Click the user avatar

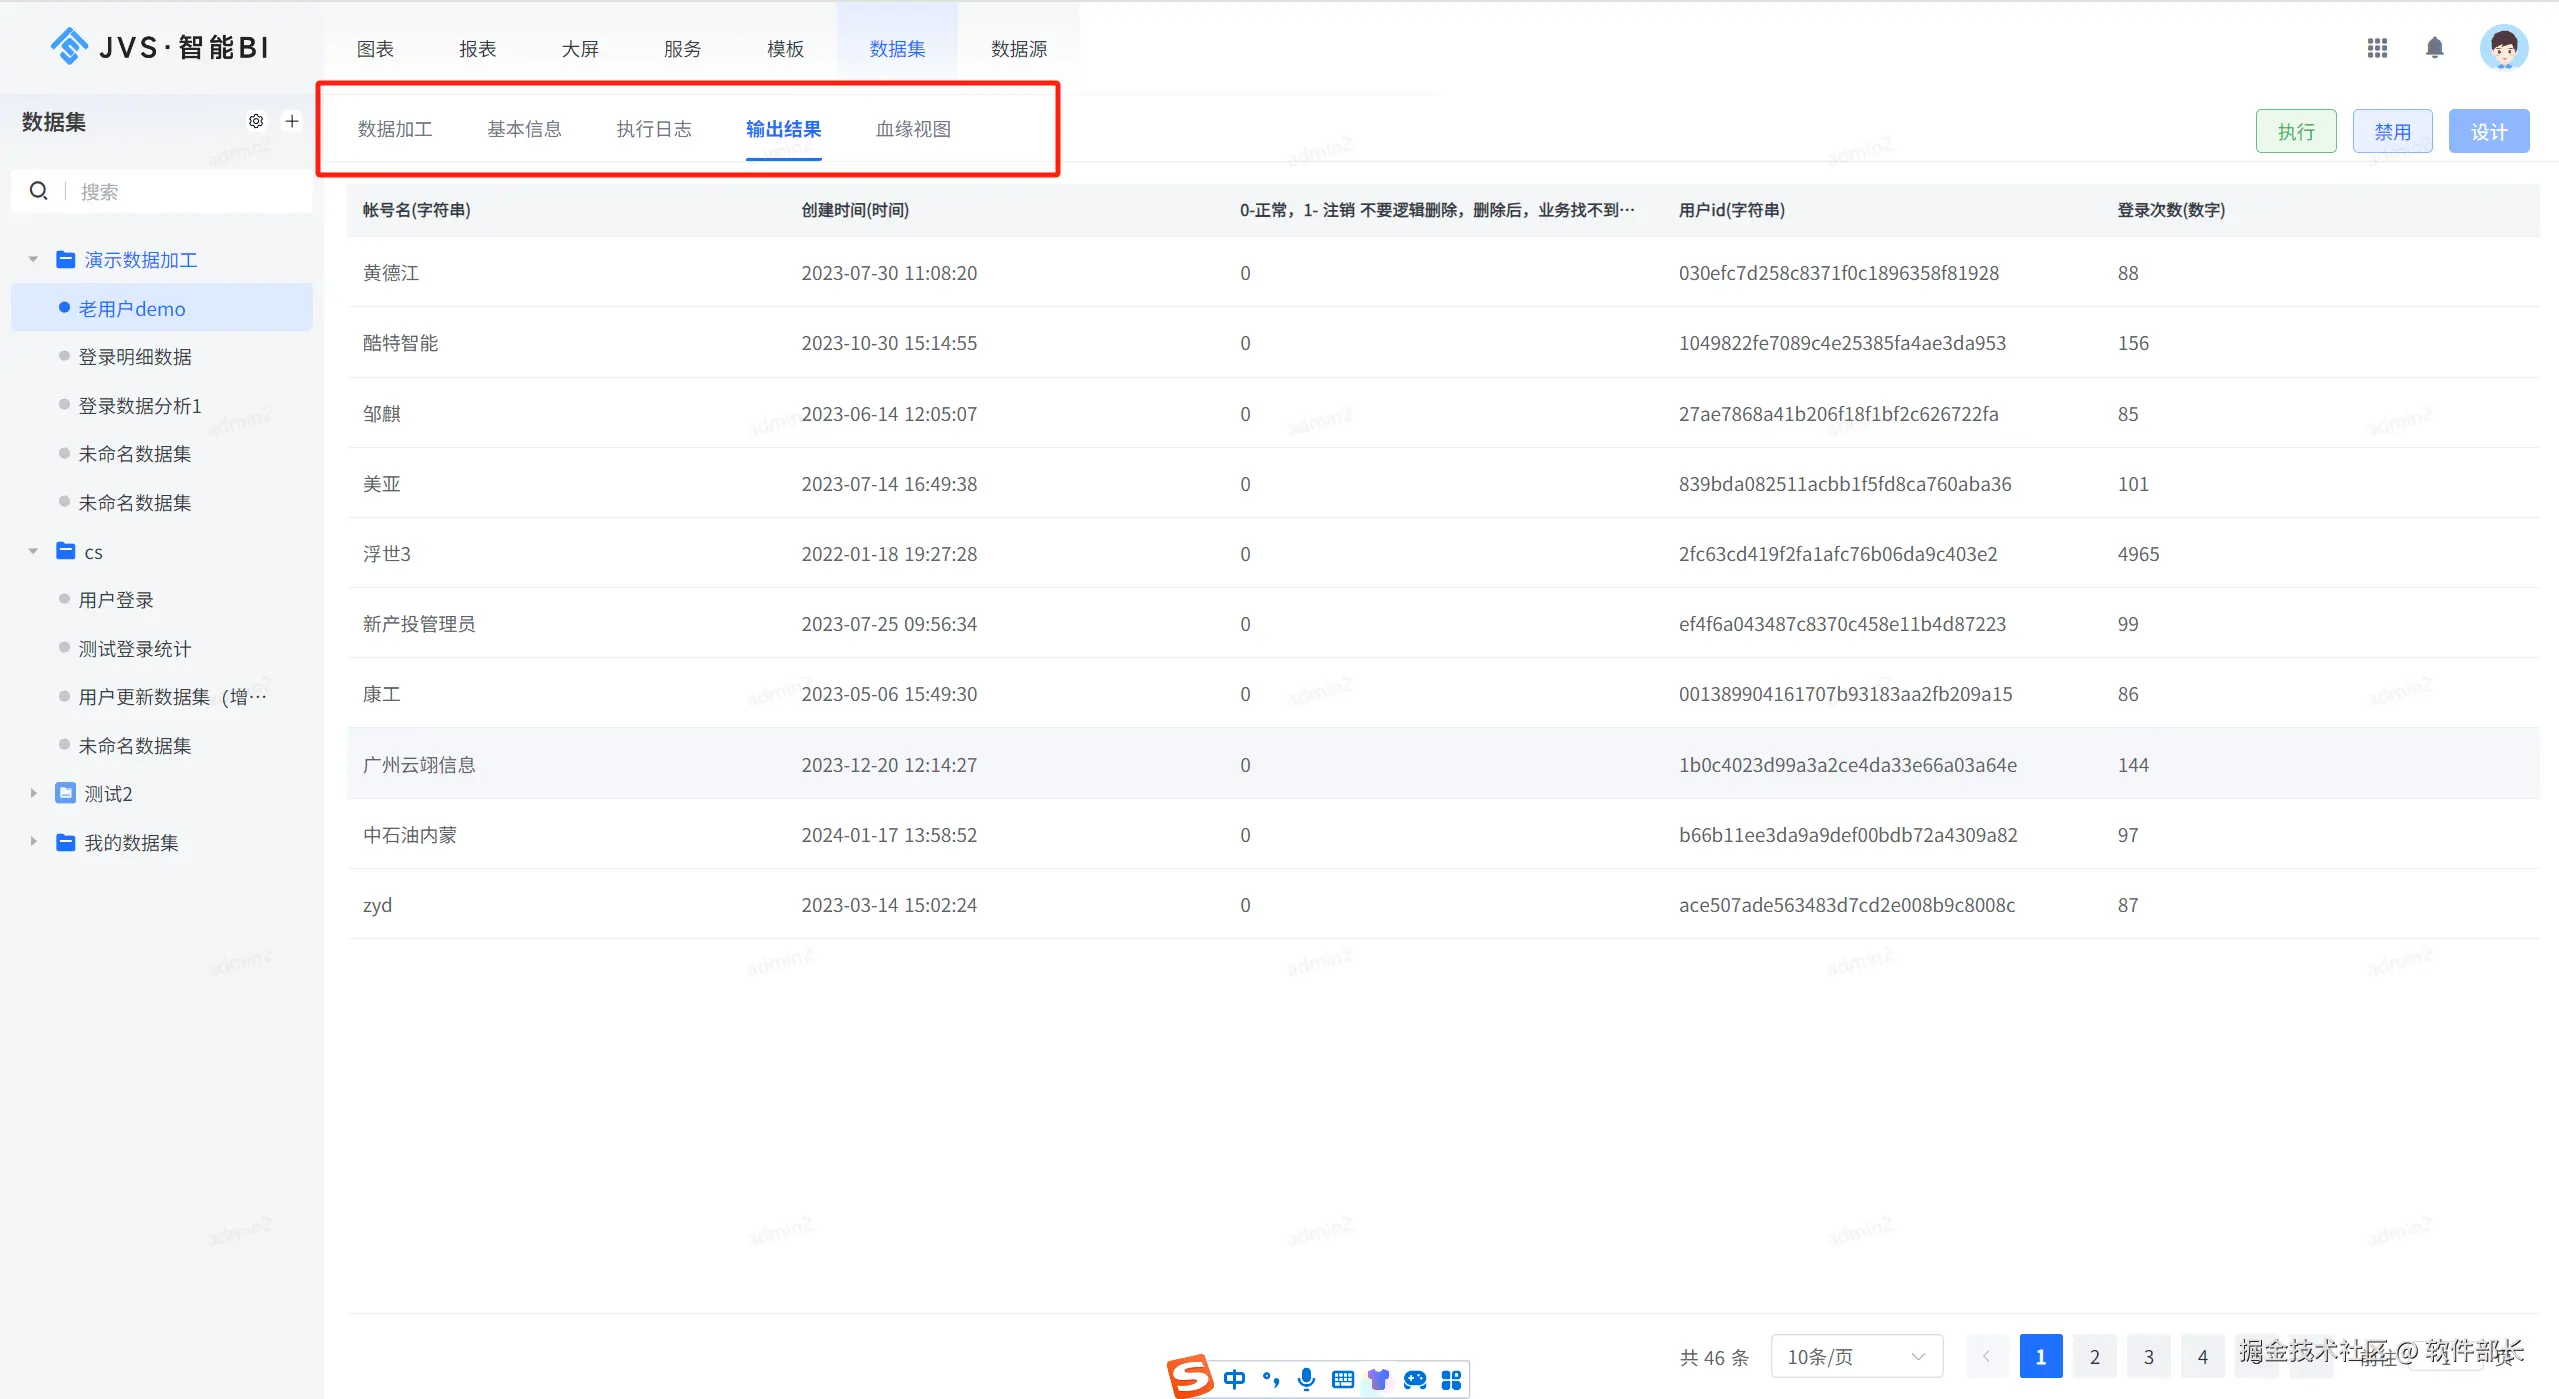coord(2503,48)
